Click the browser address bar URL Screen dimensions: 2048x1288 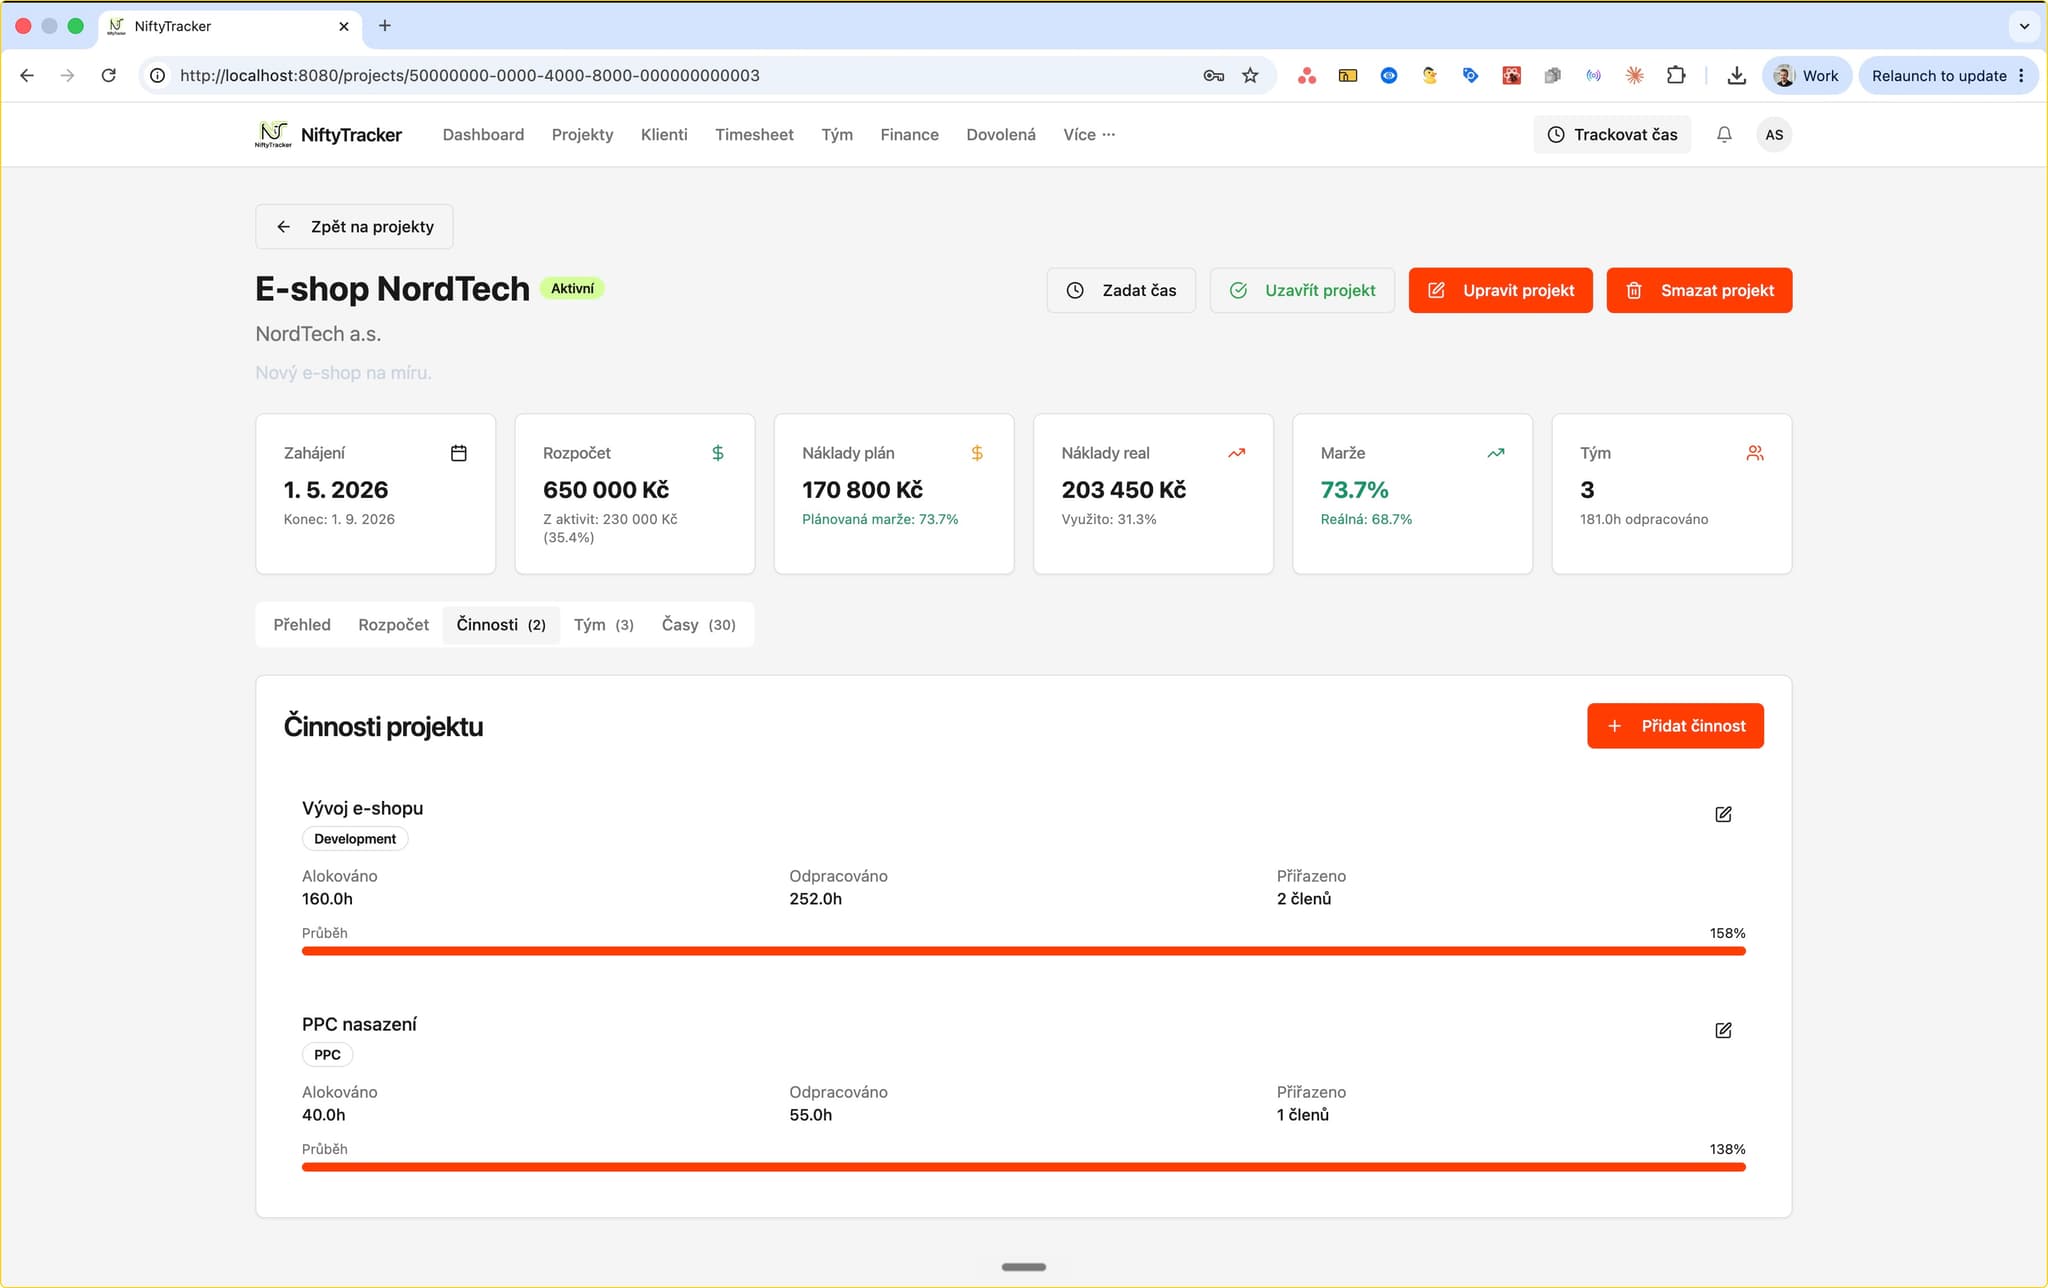click(470, 75)
